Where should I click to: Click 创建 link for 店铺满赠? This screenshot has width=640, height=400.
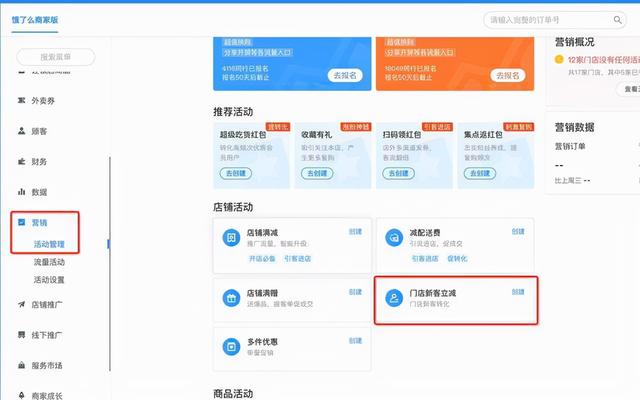355,292
